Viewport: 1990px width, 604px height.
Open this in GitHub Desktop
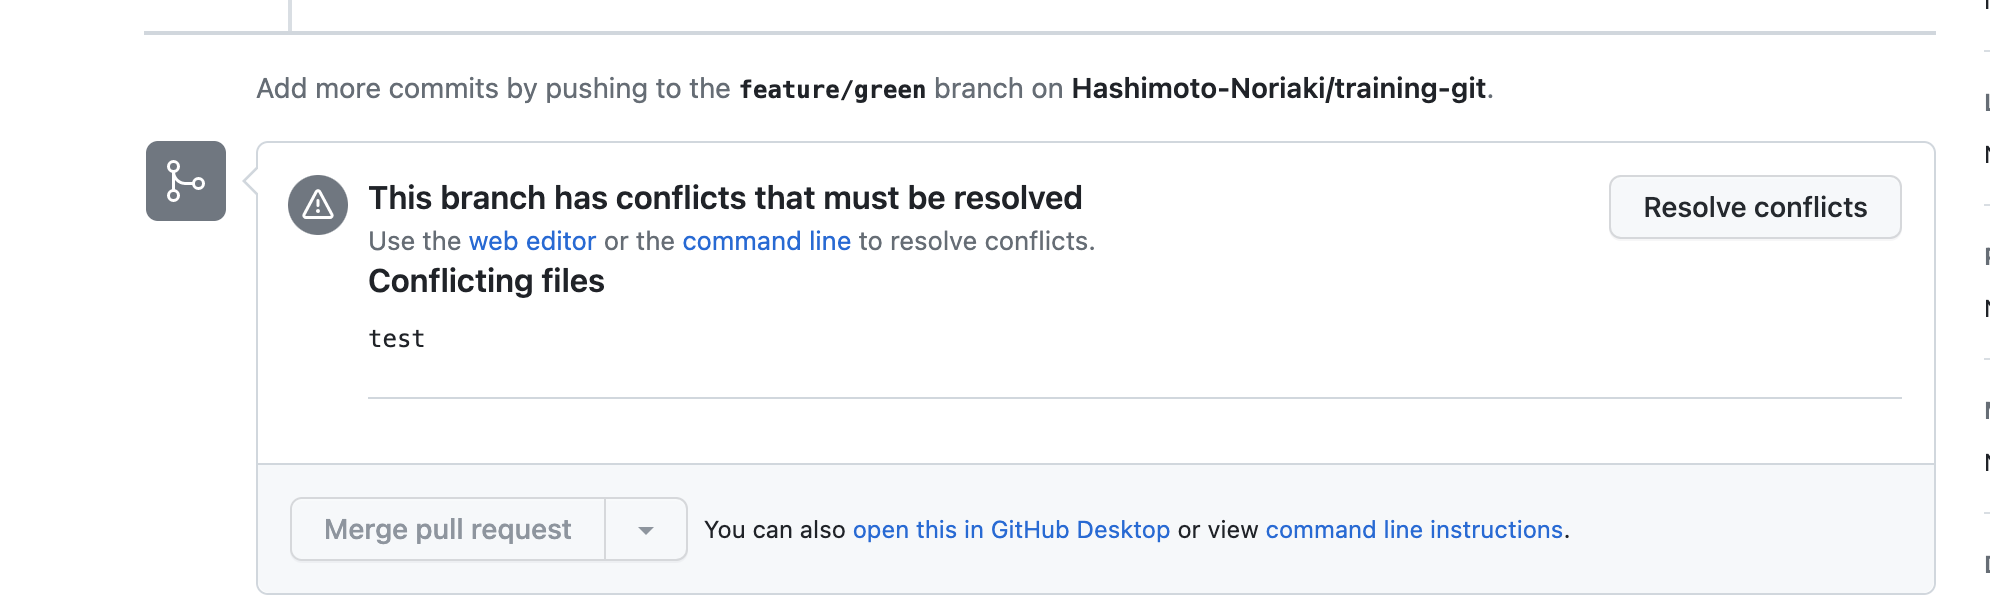click(1011, 530)
